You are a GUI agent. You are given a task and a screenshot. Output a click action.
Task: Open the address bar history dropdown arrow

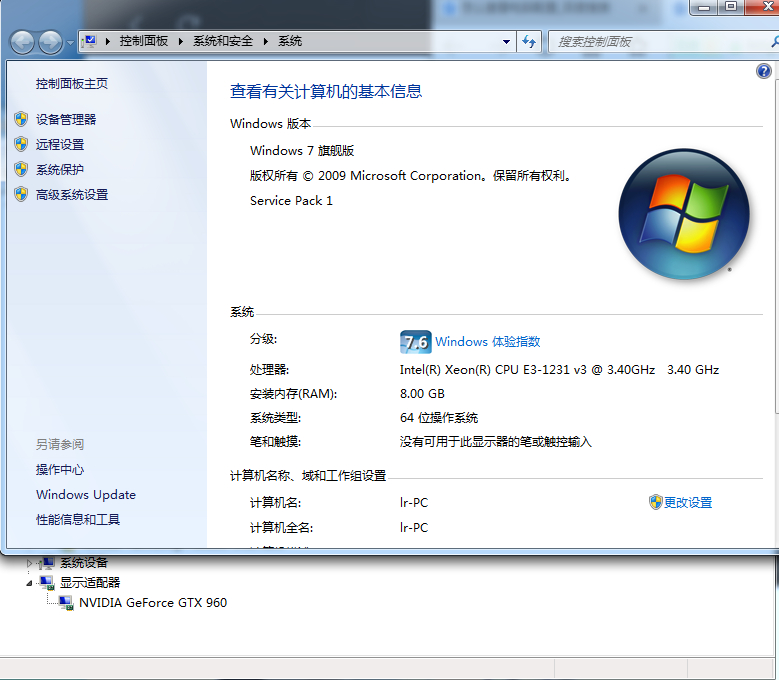tap(506, 42)
